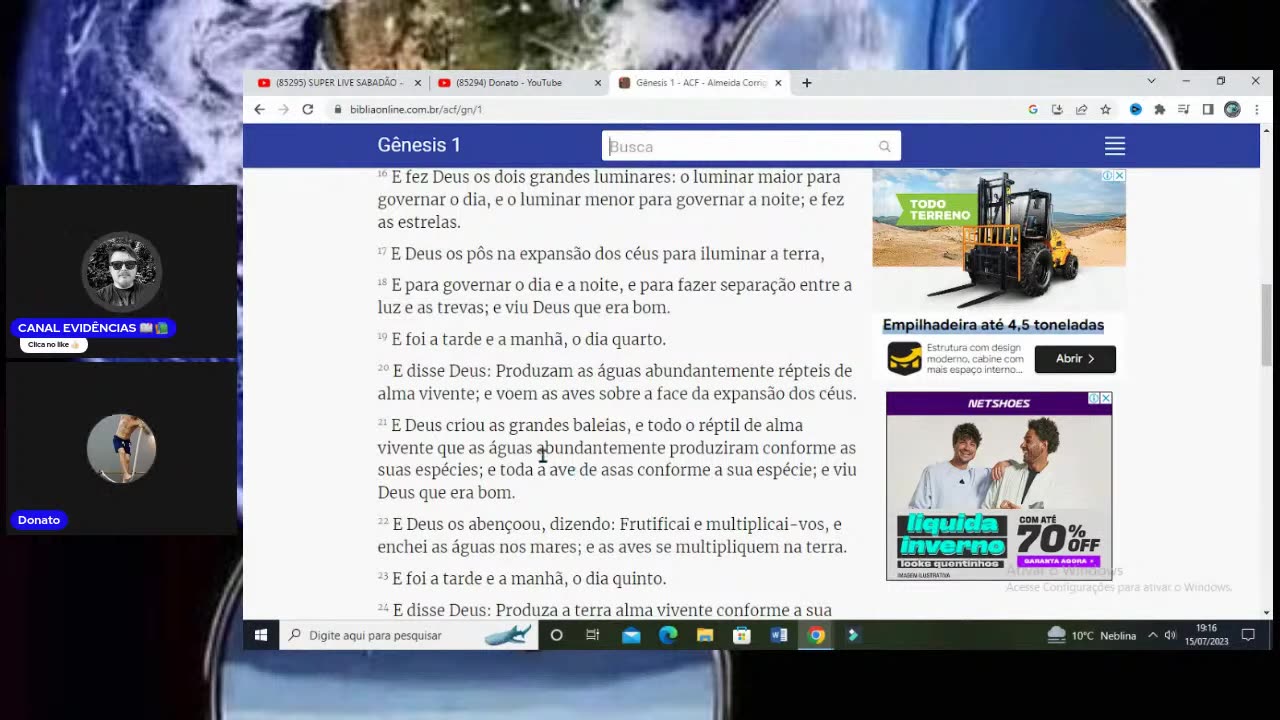Switch to Donato - YouTube tab
Image resolution: width=1280 pixels, height=720 pixels.
coord(510,83)
